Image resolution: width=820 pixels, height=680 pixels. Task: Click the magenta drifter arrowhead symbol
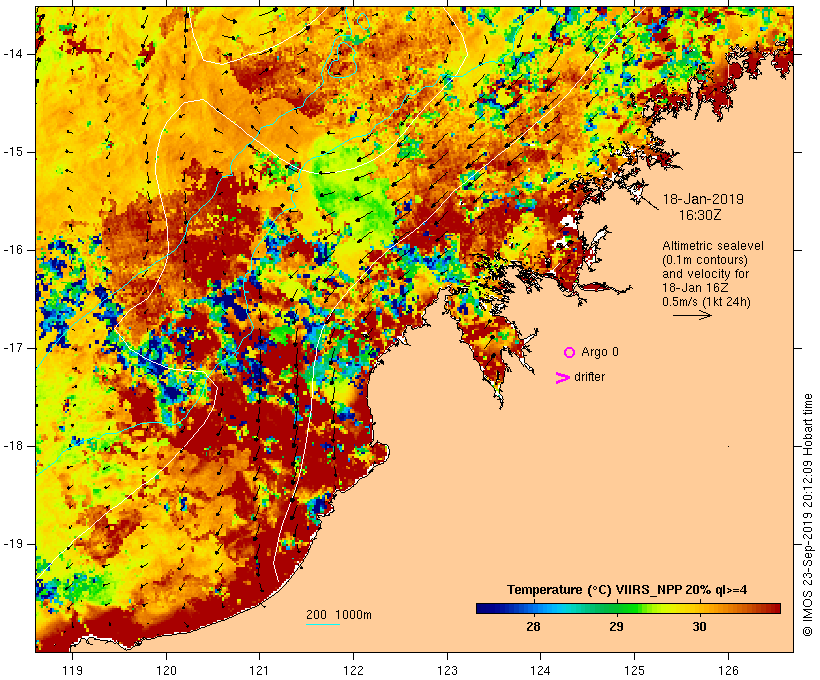pyautogui.click(x=563, y=378)
